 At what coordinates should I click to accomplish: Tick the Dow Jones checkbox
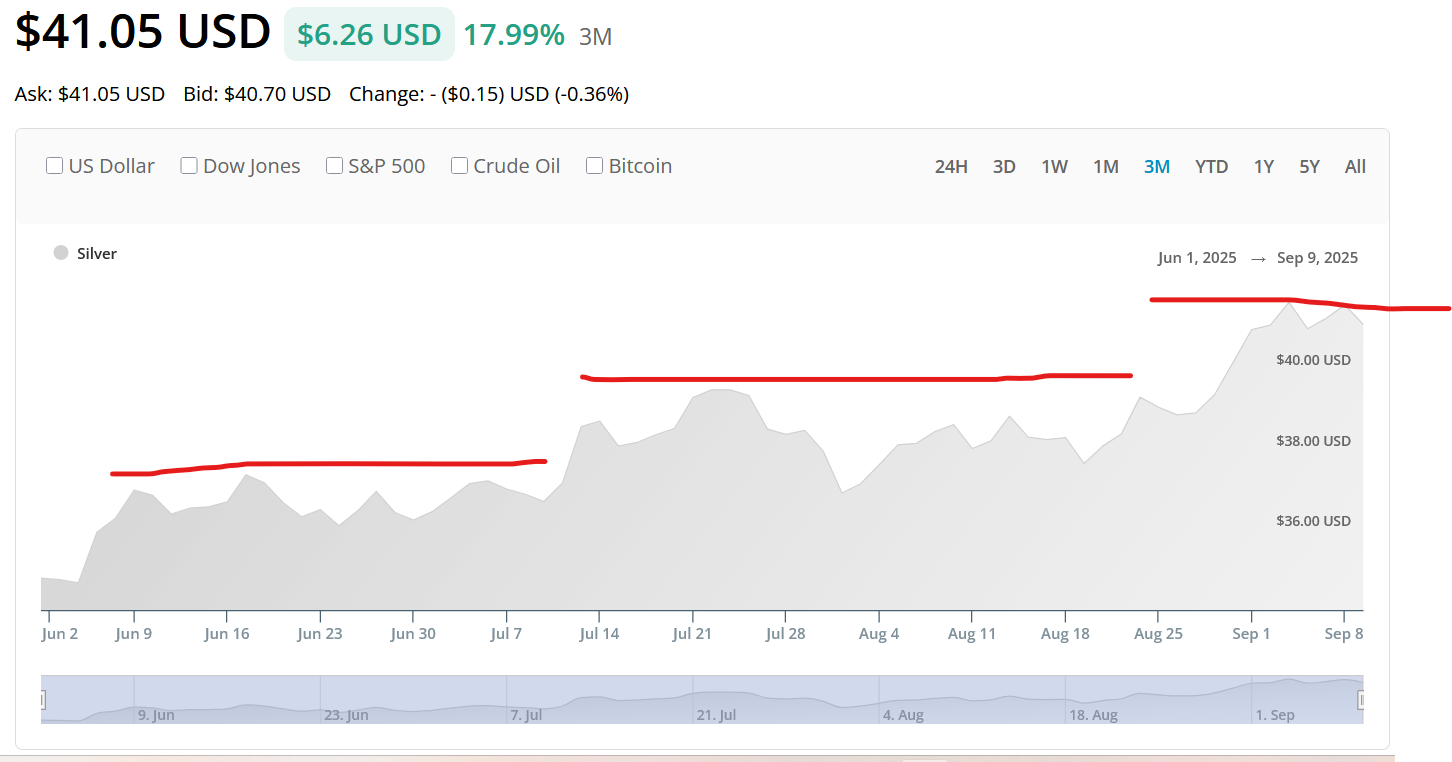[189, 166]
